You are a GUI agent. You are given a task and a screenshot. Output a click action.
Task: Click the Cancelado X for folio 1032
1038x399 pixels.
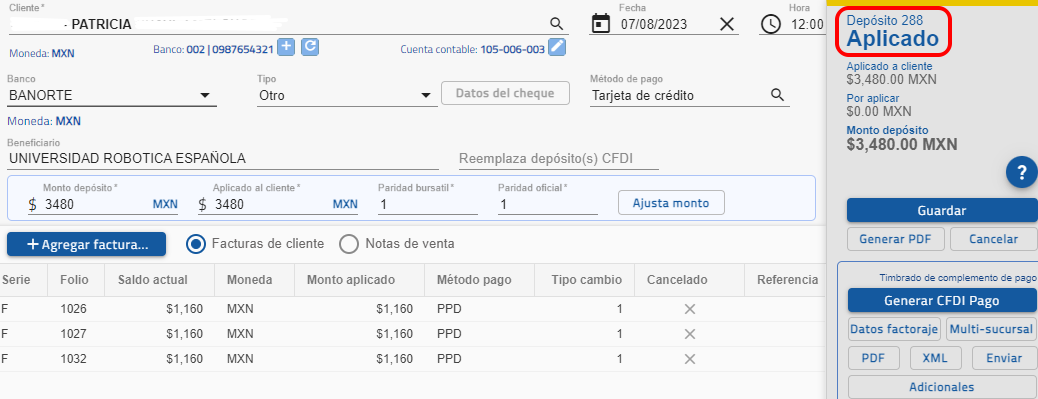690,359
